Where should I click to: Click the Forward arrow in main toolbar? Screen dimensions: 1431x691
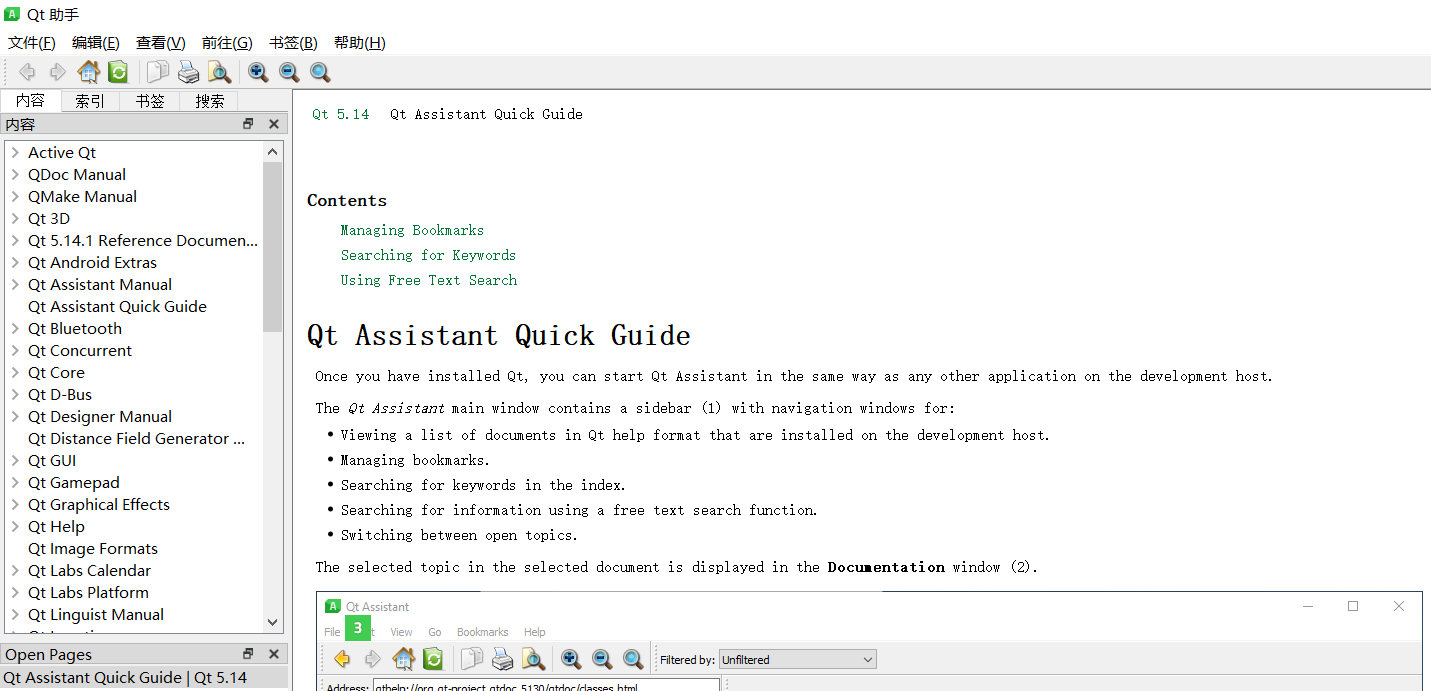(x=58, y=72)
